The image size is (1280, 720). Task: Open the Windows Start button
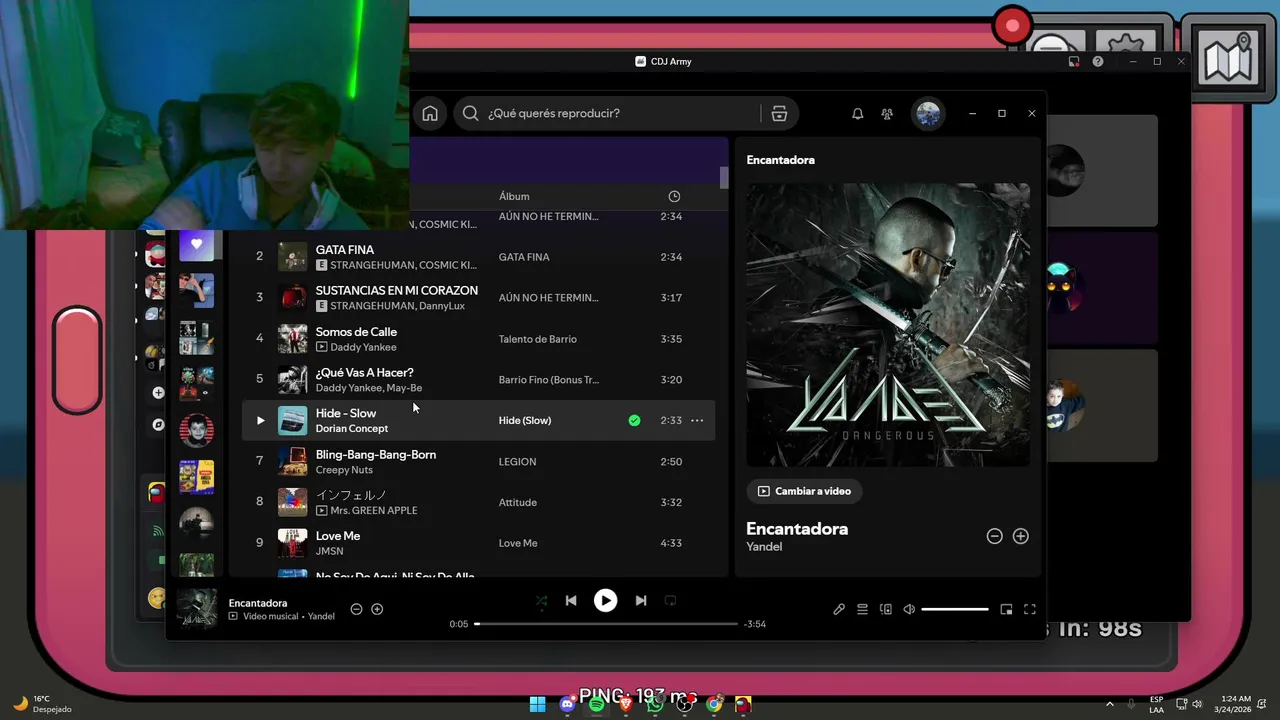(x=537, y=704)
